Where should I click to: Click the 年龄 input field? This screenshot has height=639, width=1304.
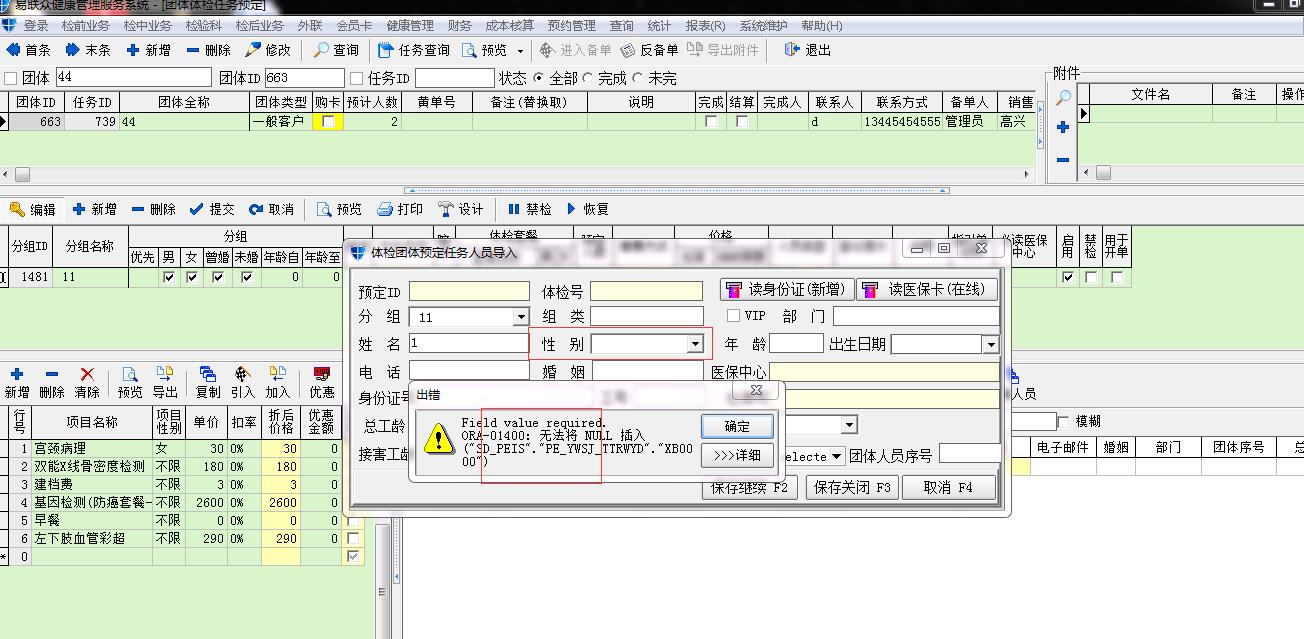(796, 344)
